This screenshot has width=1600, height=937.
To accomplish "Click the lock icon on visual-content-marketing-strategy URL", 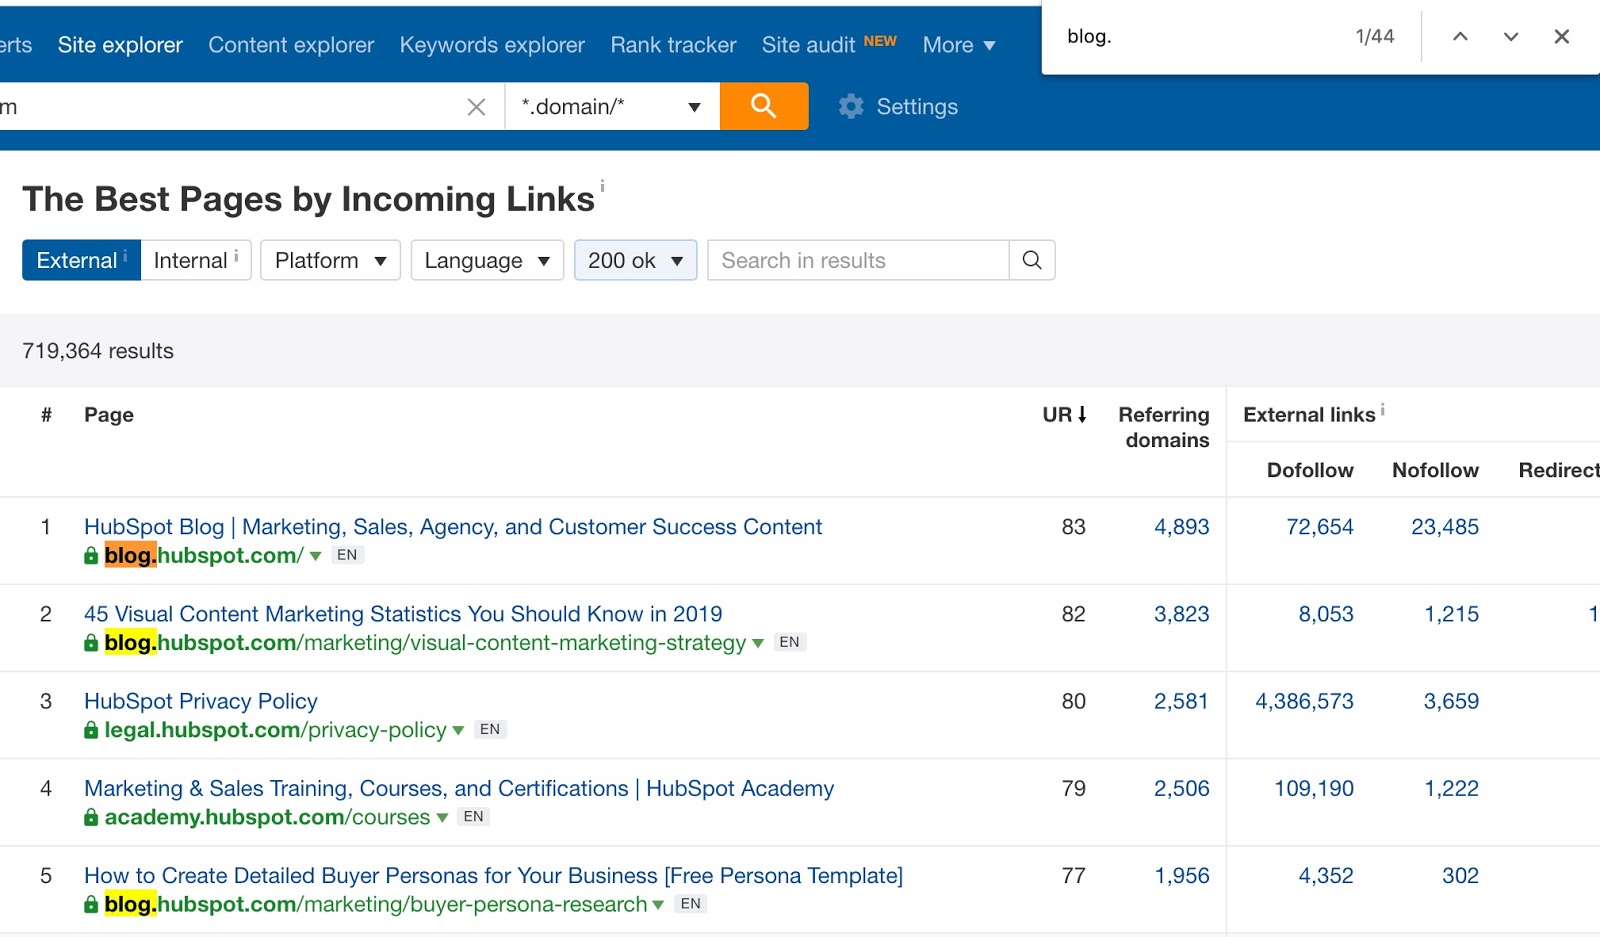I will click(x=91, y=643).
